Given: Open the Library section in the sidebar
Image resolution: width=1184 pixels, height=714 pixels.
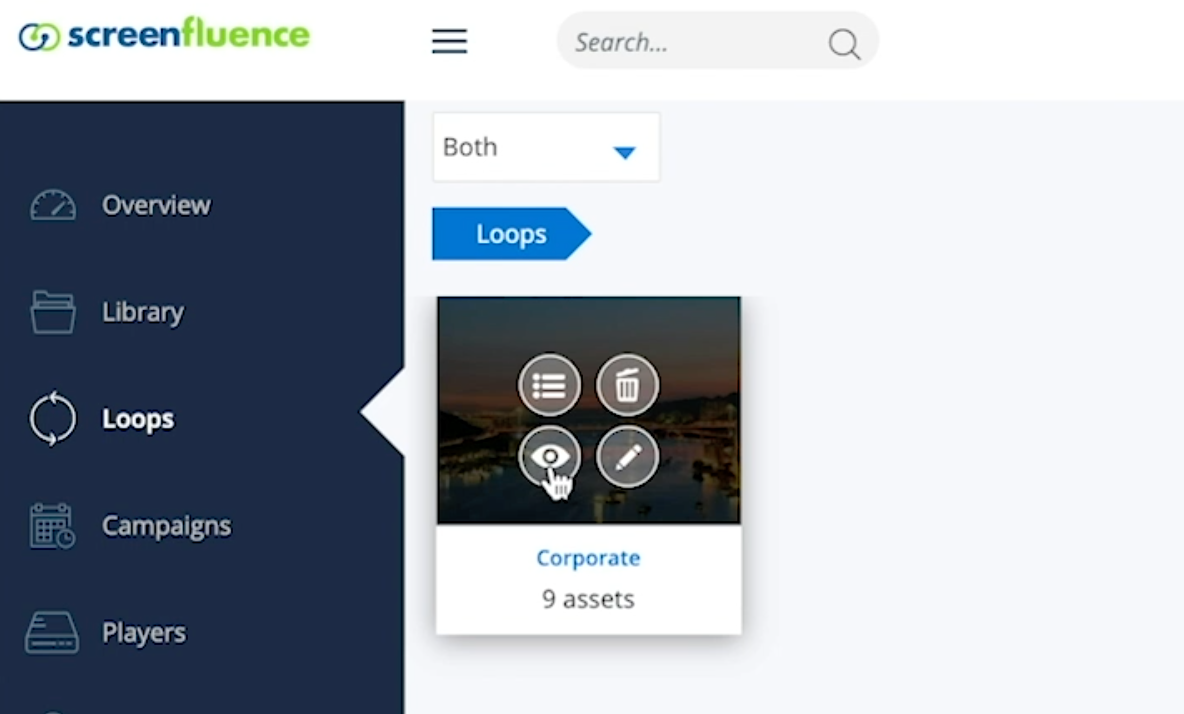Looking at the screenshot, I should 143,312.
